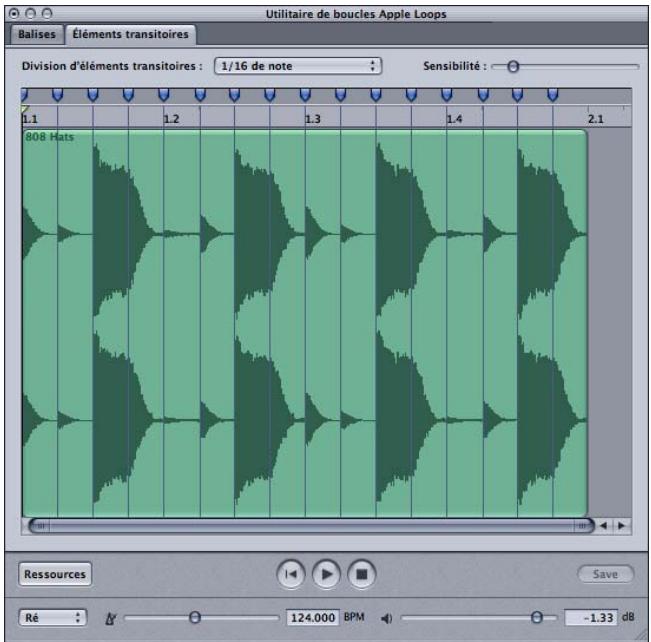Click the -1.33 dB volume field
651x642 pixels.
pyautogui.click(x=591, y=617)
